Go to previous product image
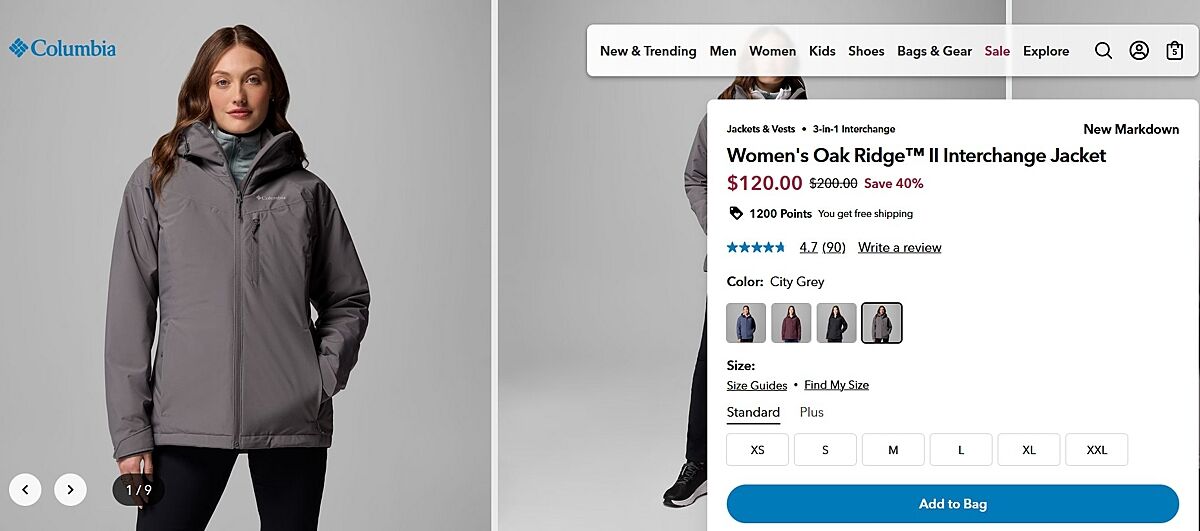The image size is (1200, 531). [x=25, y=489]
